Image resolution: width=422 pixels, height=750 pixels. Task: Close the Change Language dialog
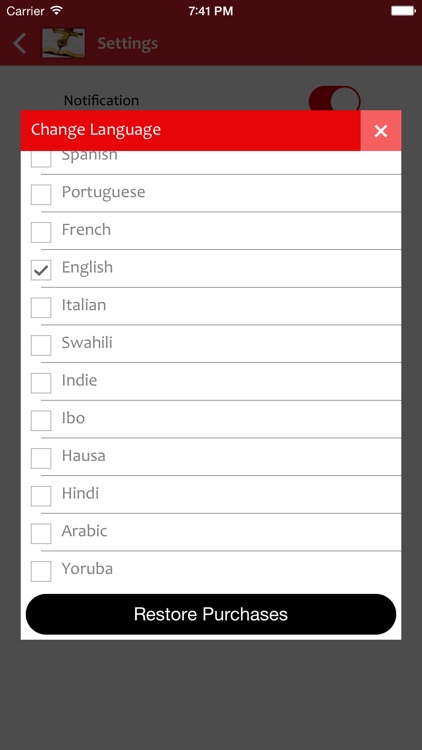380,131
